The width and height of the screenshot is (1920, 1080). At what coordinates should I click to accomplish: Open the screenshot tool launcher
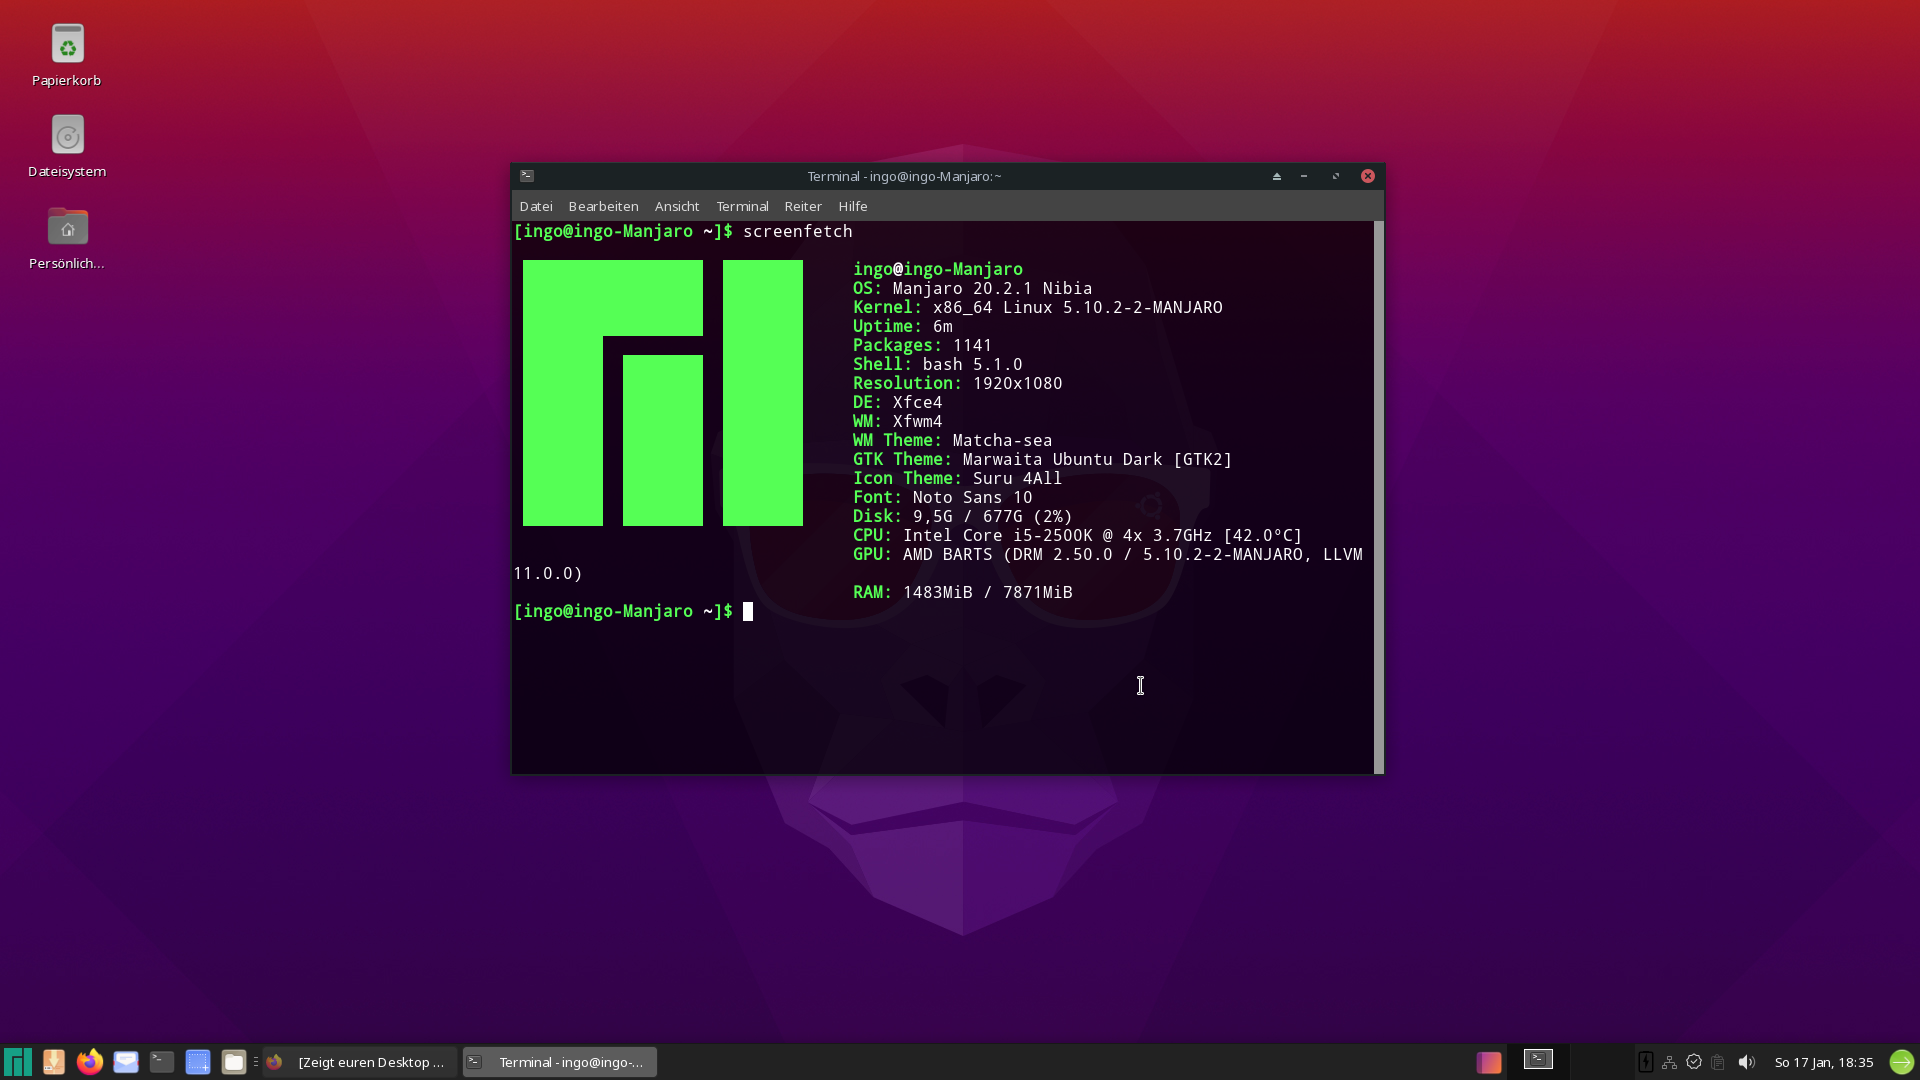pos(198,1062)
